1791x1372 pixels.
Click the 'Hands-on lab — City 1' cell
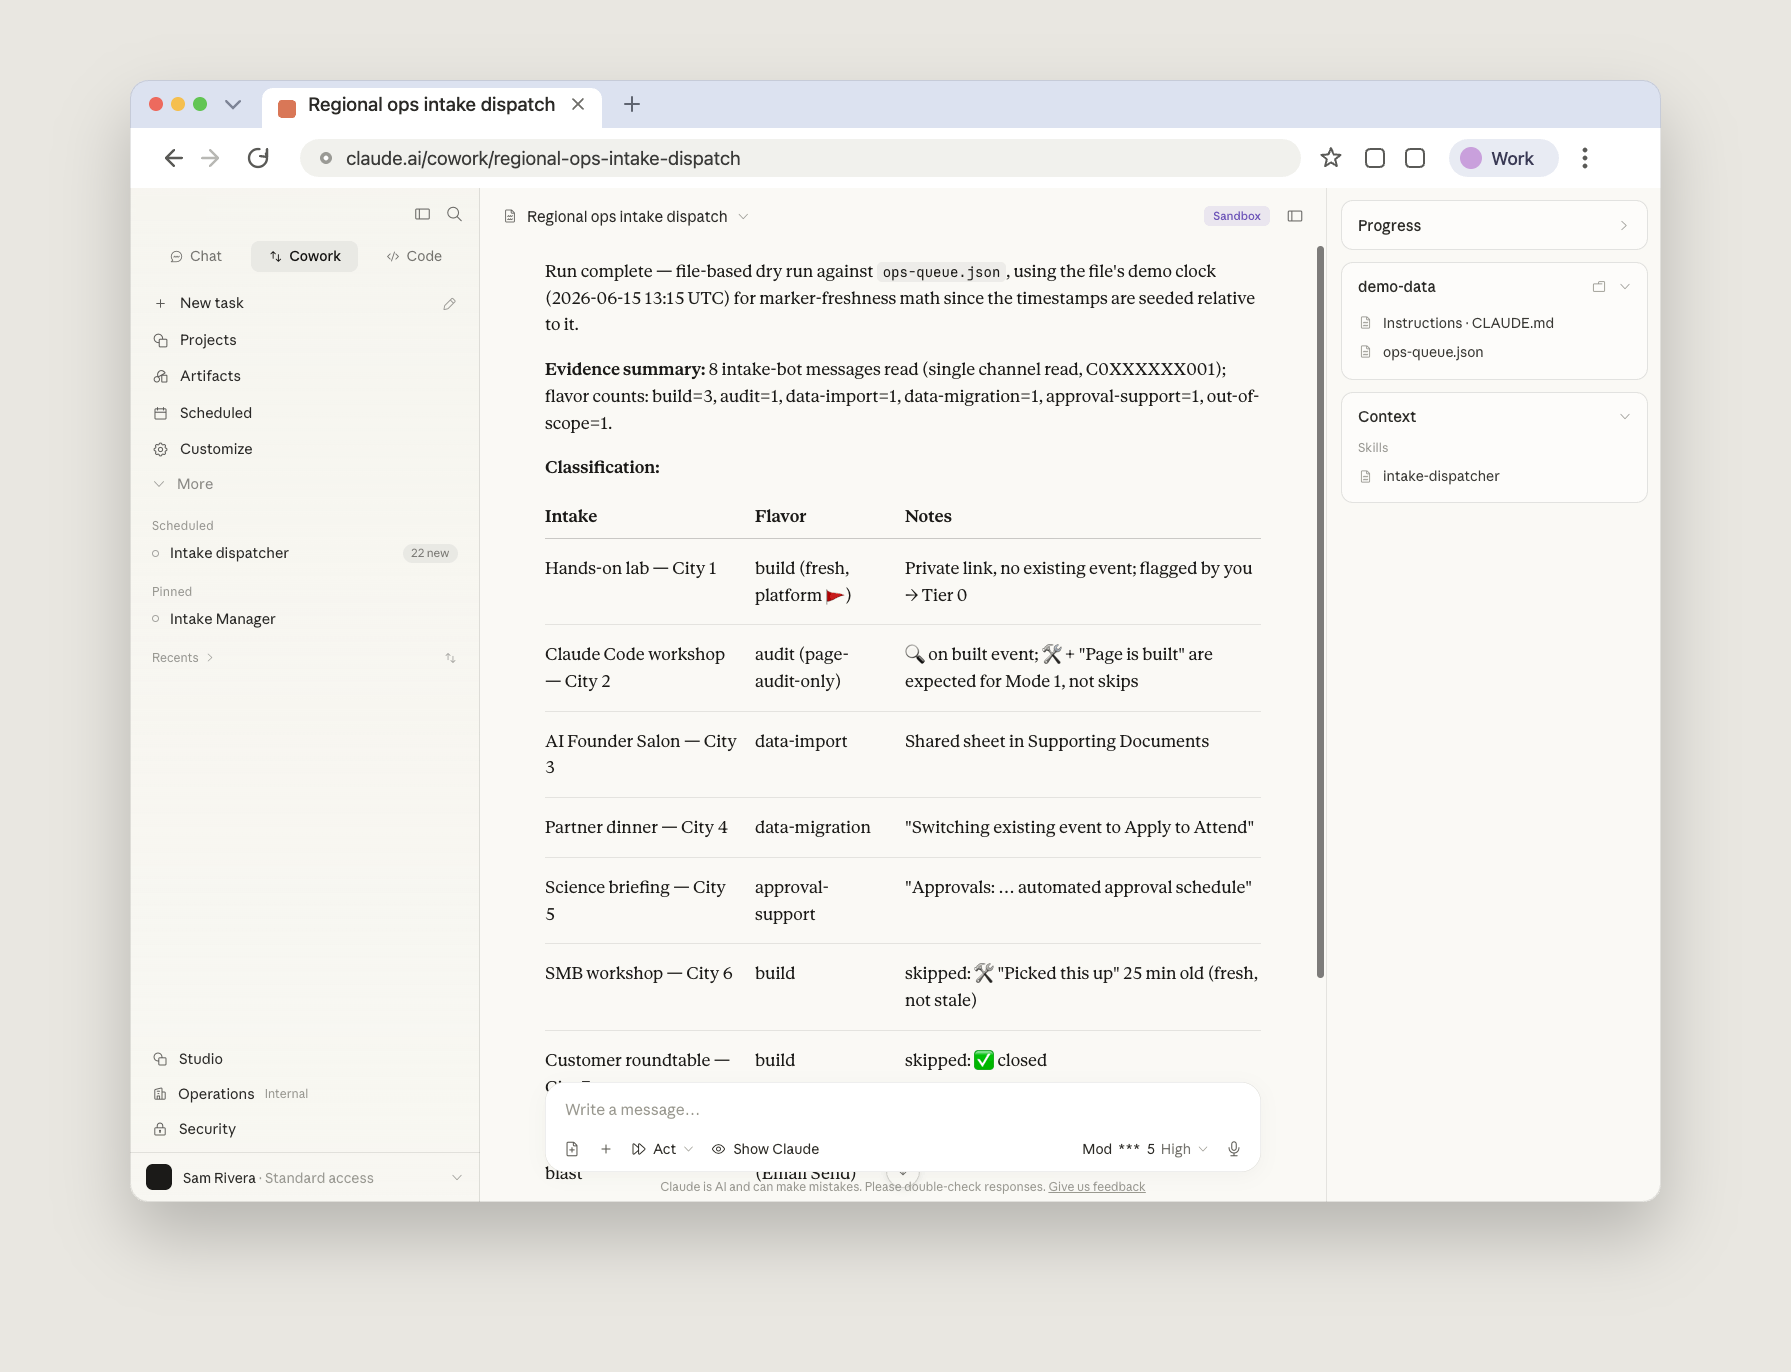(x=631, y=568)
